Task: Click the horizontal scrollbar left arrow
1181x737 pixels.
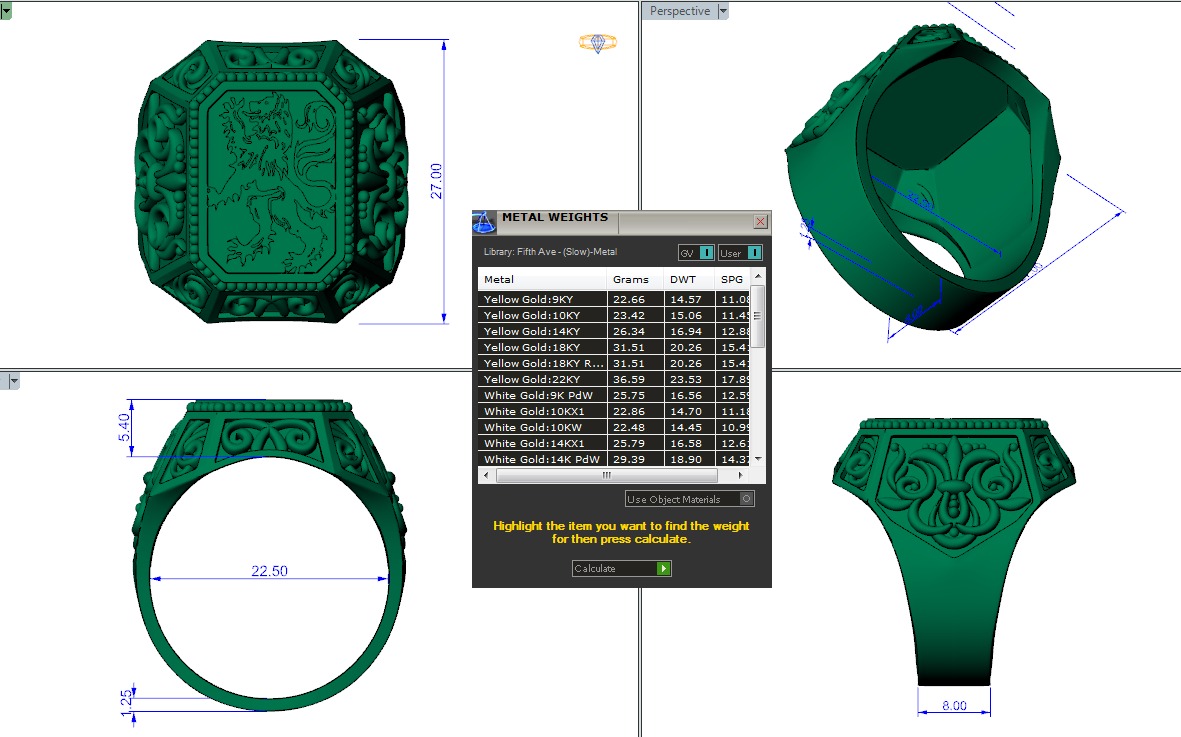Action: click(487, 475)
